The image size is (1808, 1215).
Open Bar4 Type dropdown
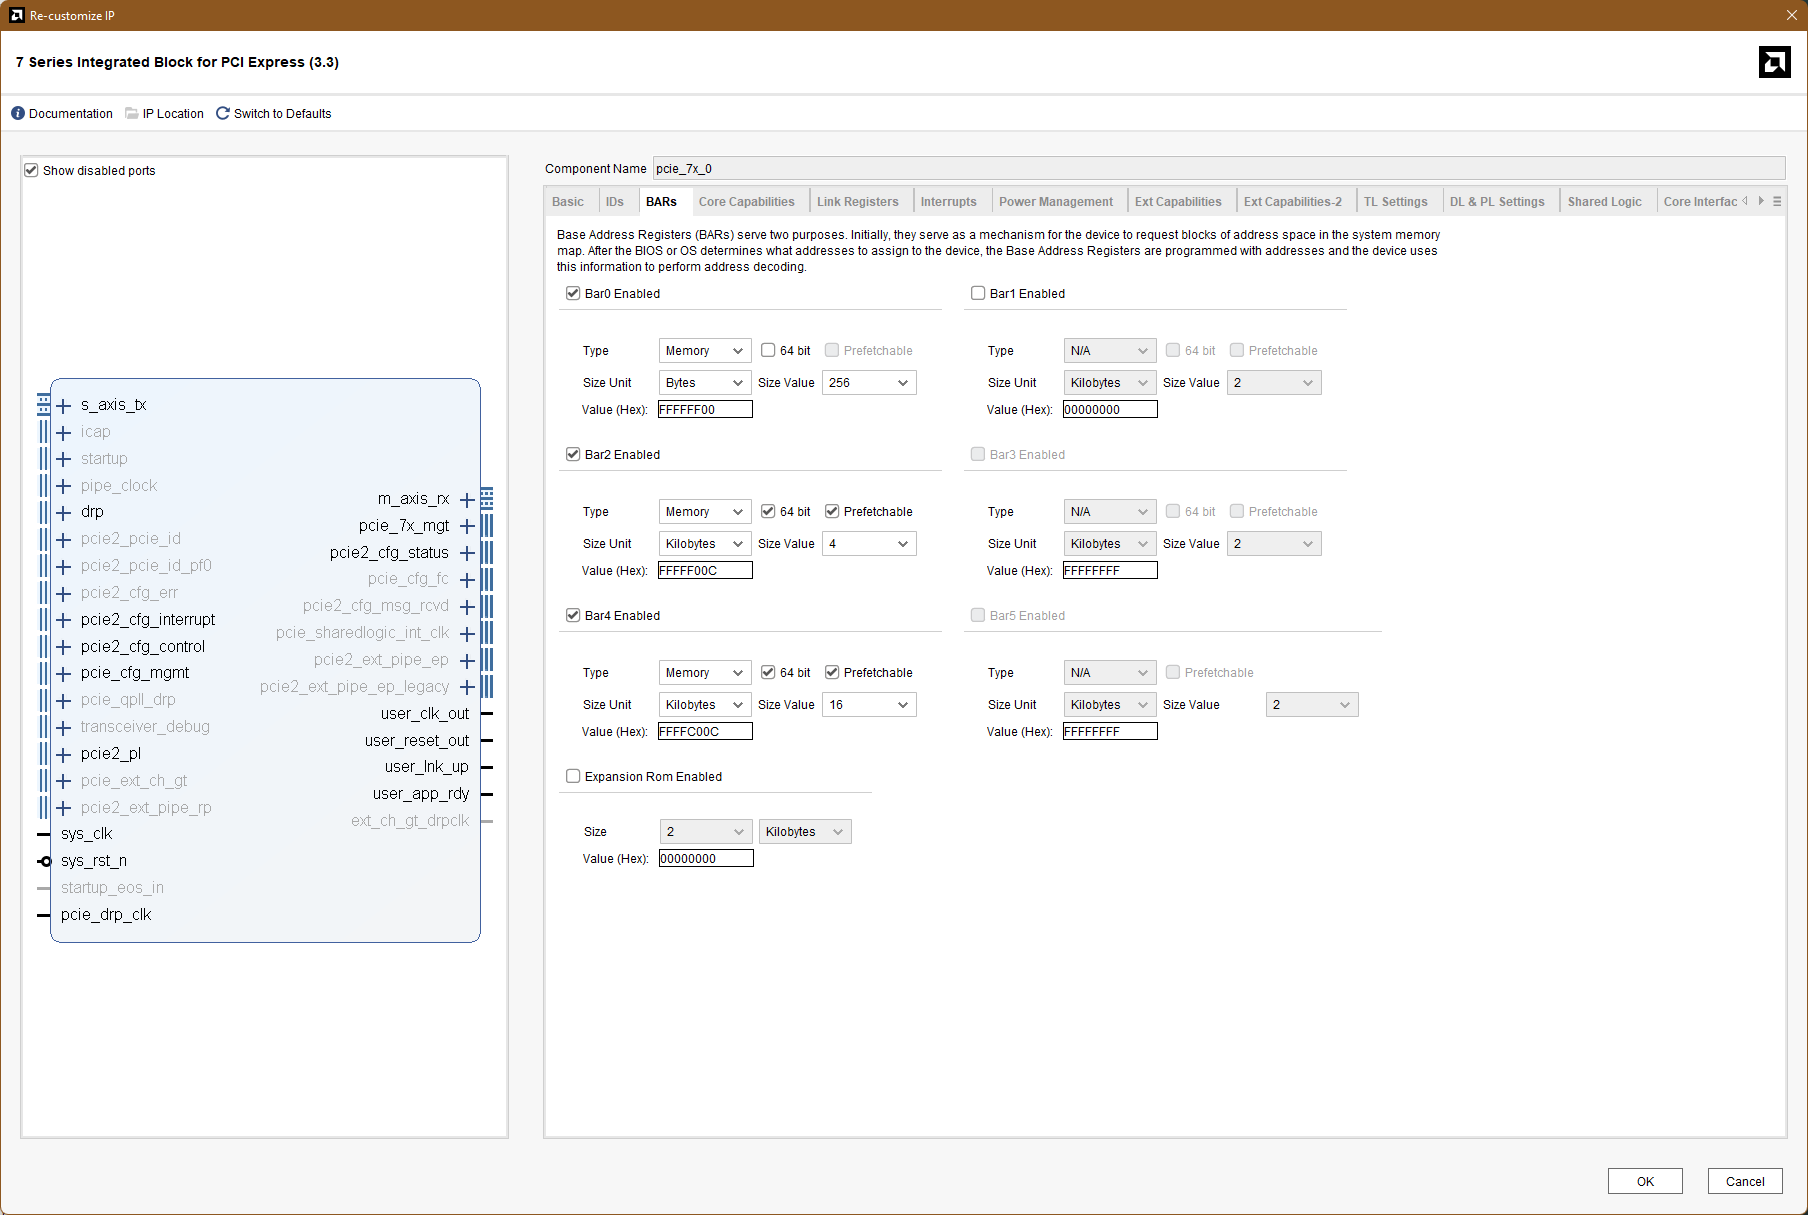[705, 673]
